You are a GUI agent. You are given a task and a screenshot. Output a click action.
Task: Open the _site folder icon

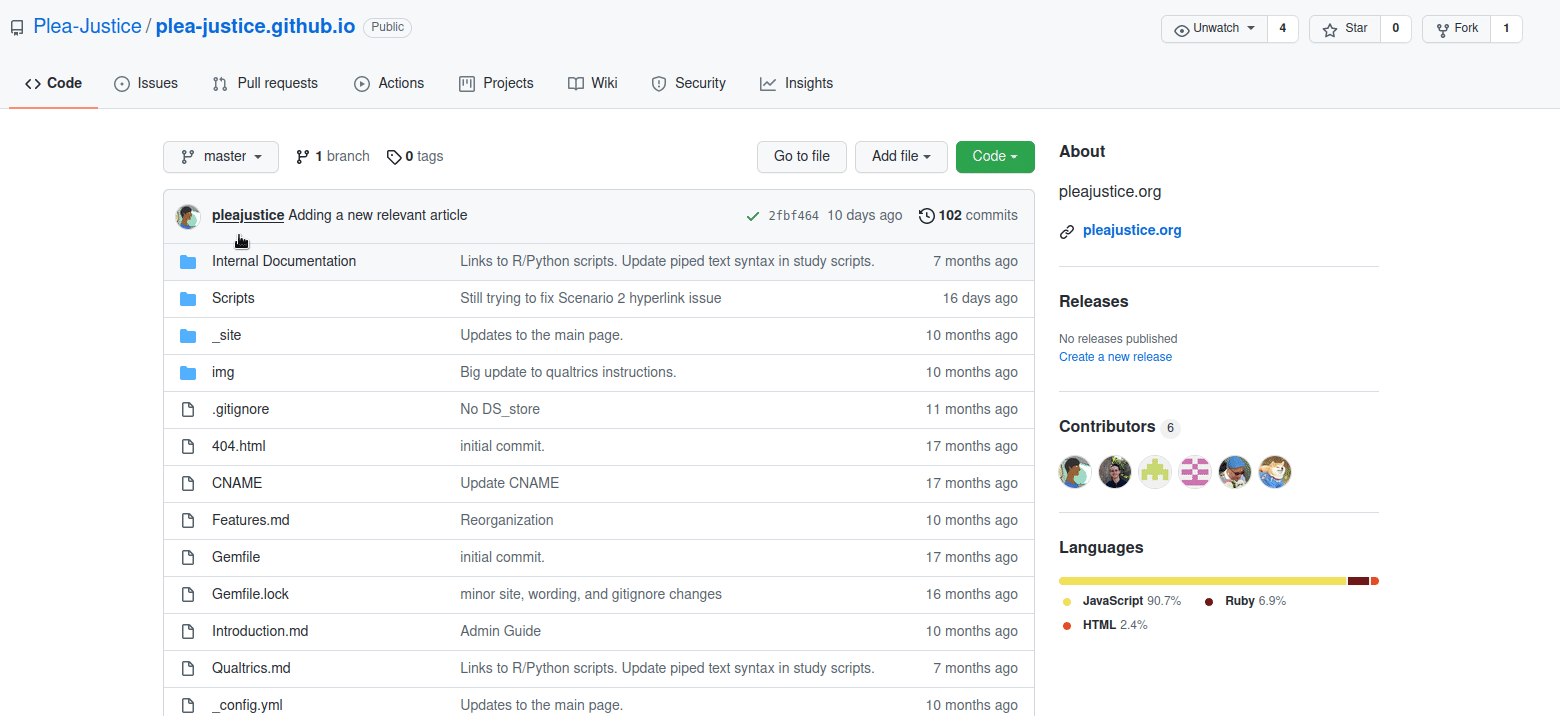point(188,336)
